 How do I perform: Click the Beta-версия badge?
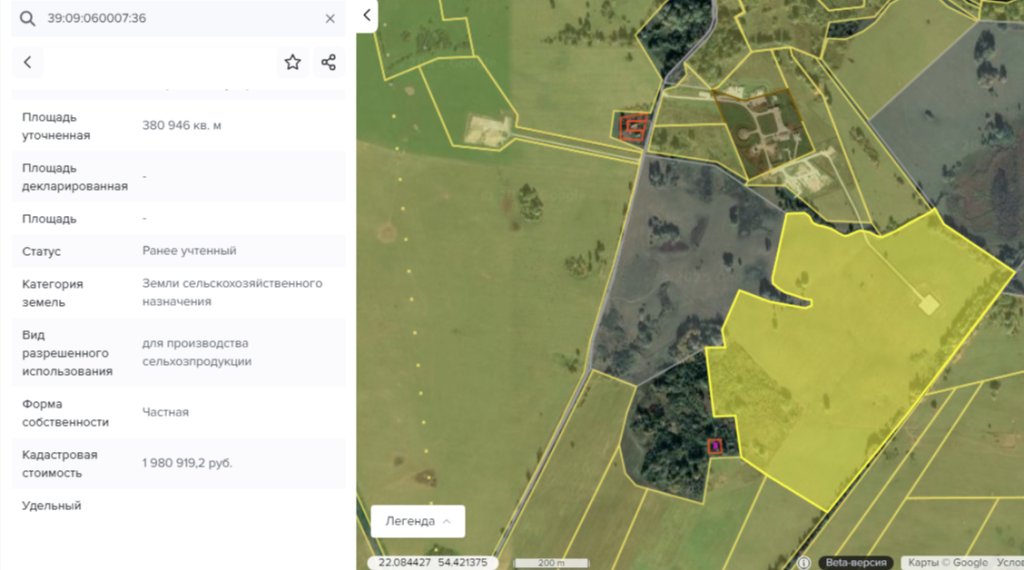pyautogui.click(x=856, y=562)
